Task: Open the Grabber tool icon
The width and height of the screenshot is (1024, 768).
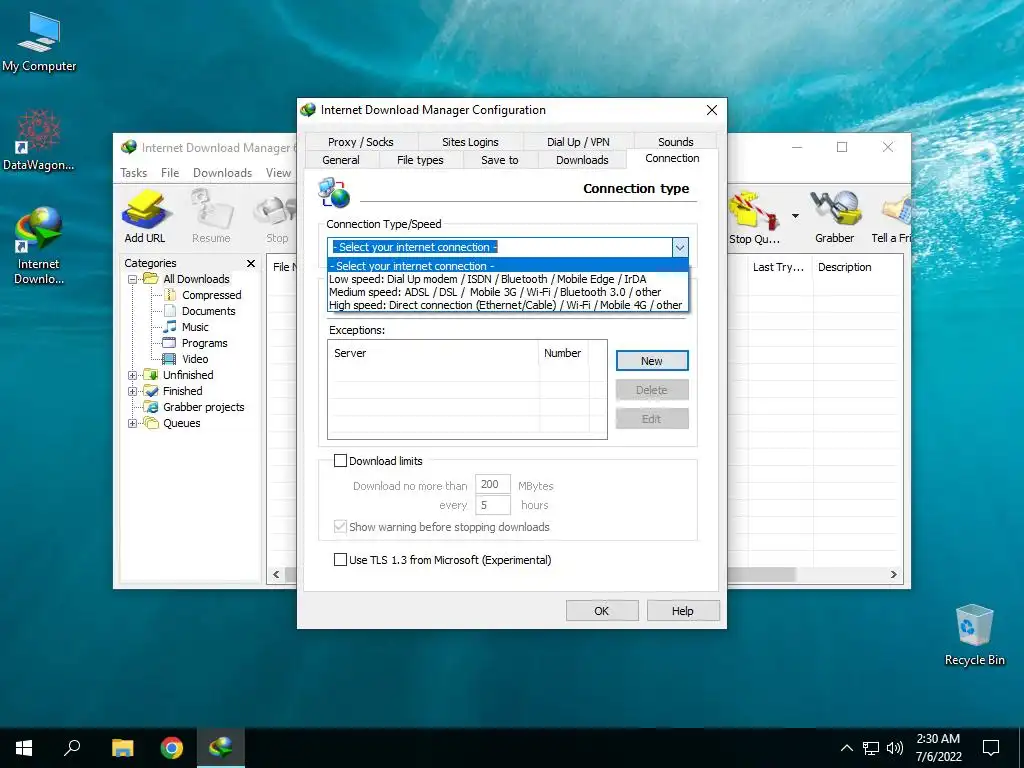Action: pyautogui.click(x=835, y=217)
